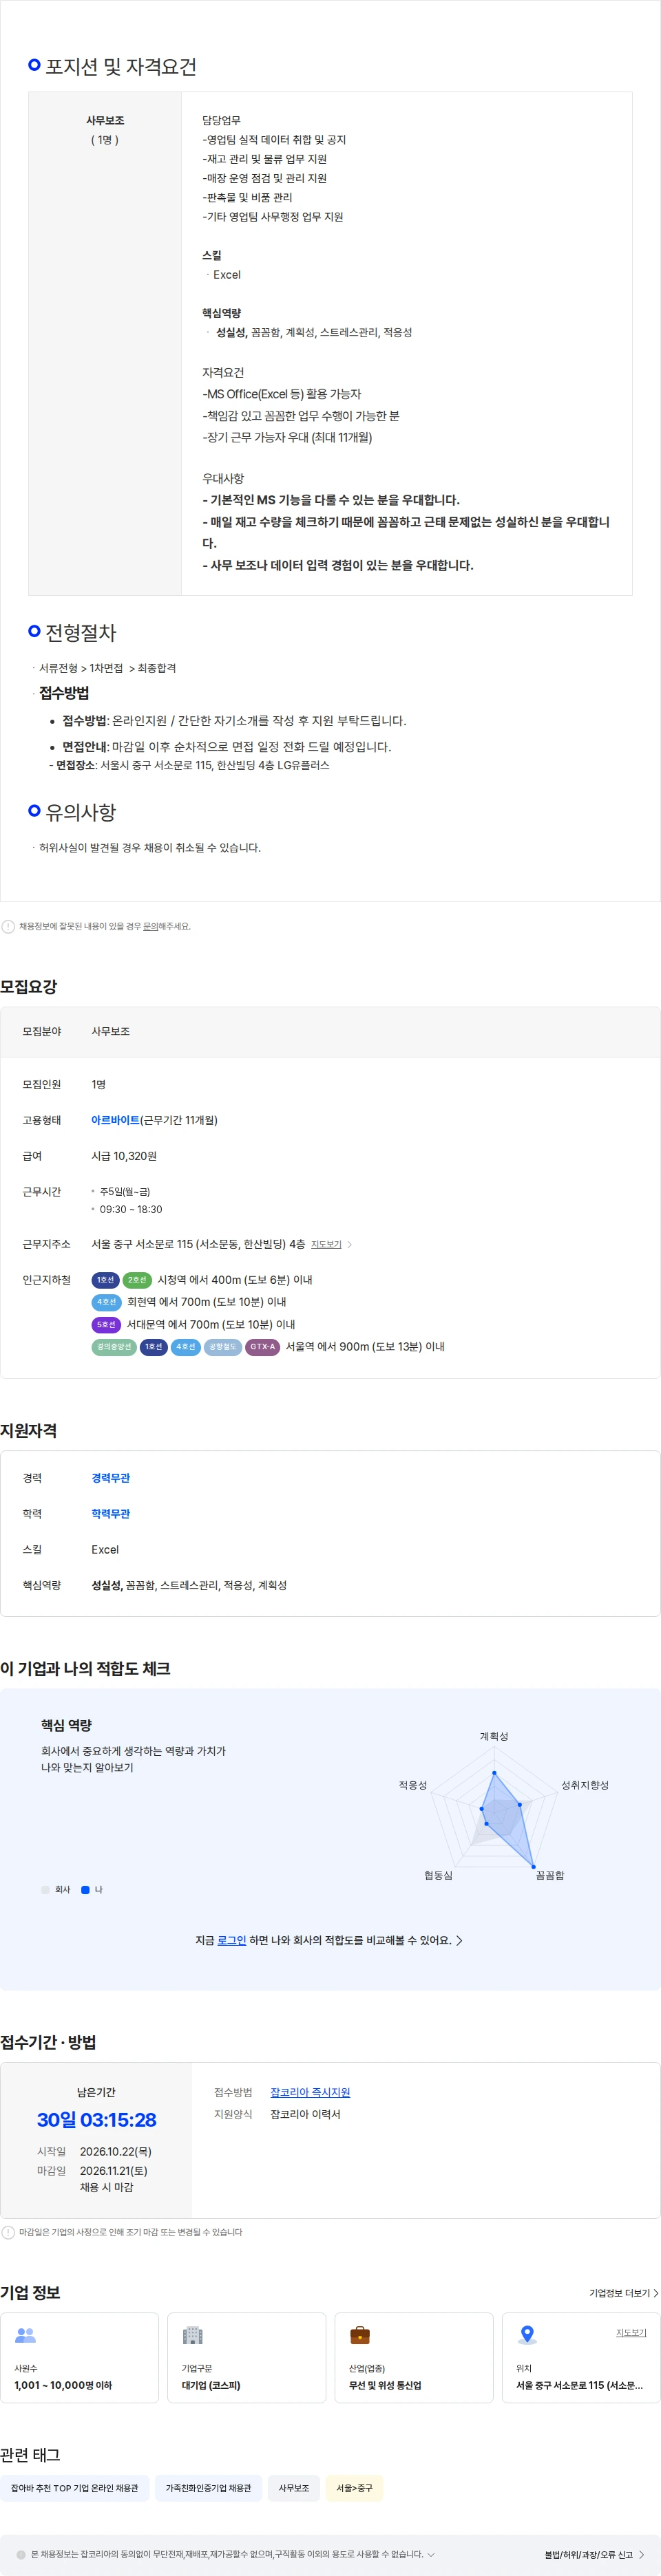The height and width of the screenshot is (2576, 661).
Task: Click the 1,001 ~ 10,000명 이하 value
Action: pos(63,2385)
